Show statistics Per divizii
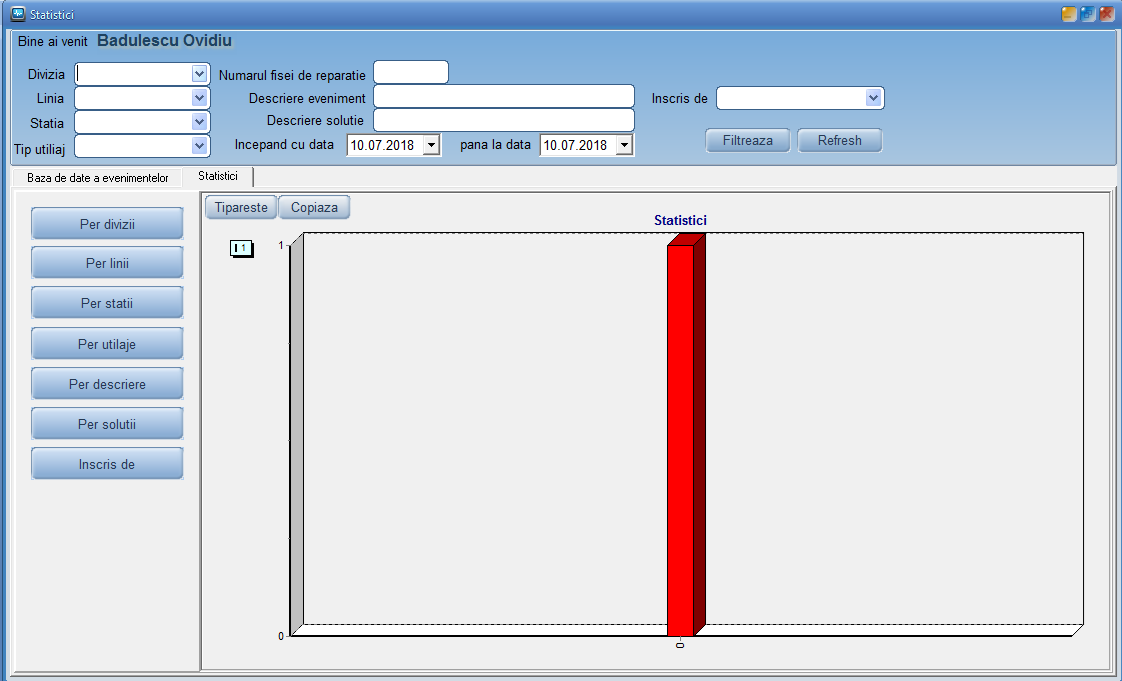The image size is (1122, 681). click(x=107, y=224)
